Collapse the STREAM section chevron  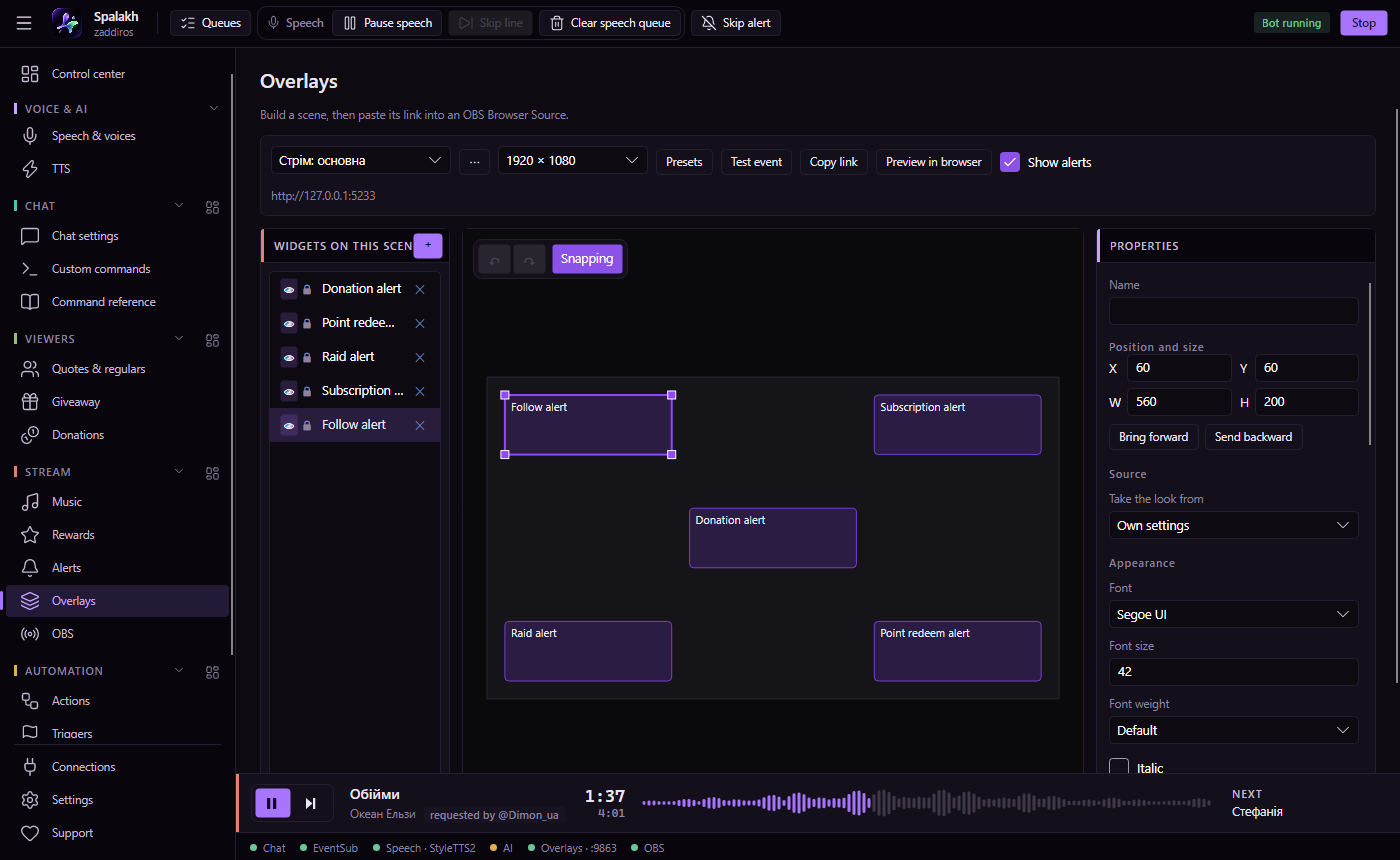click(180, 472)
